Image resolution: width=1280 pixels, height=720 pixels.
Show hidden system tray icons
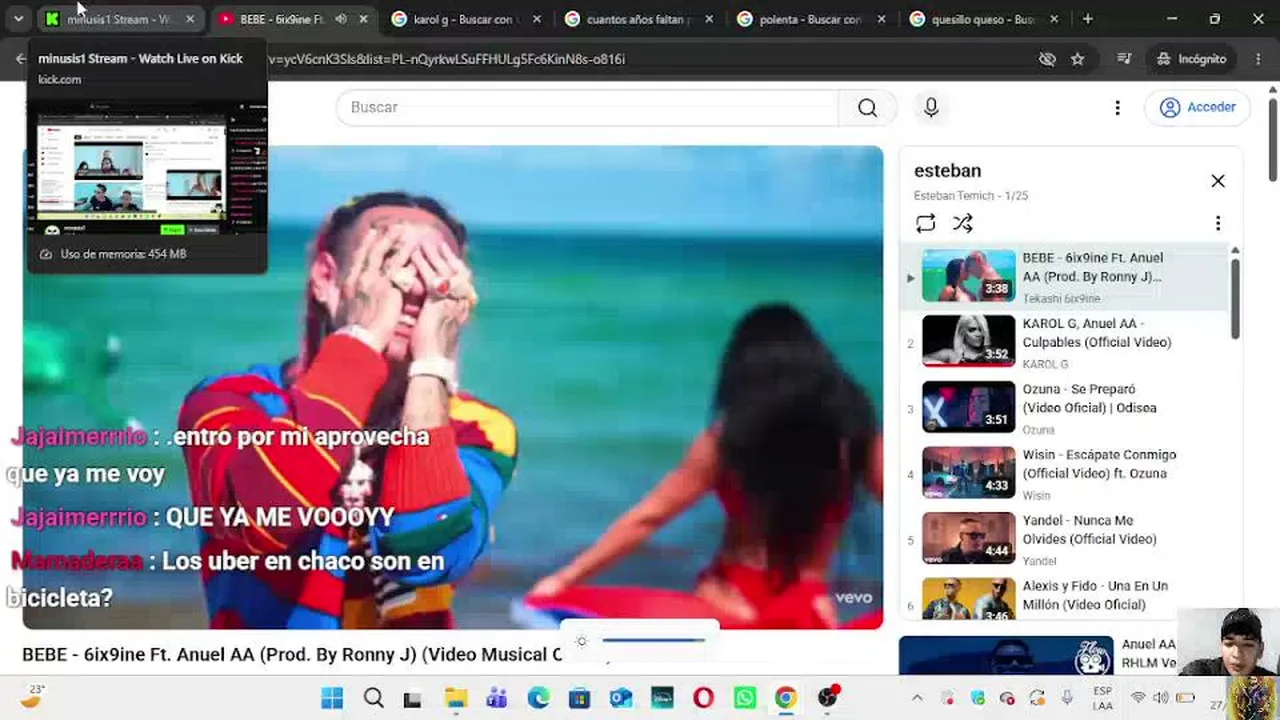point(917,698)
